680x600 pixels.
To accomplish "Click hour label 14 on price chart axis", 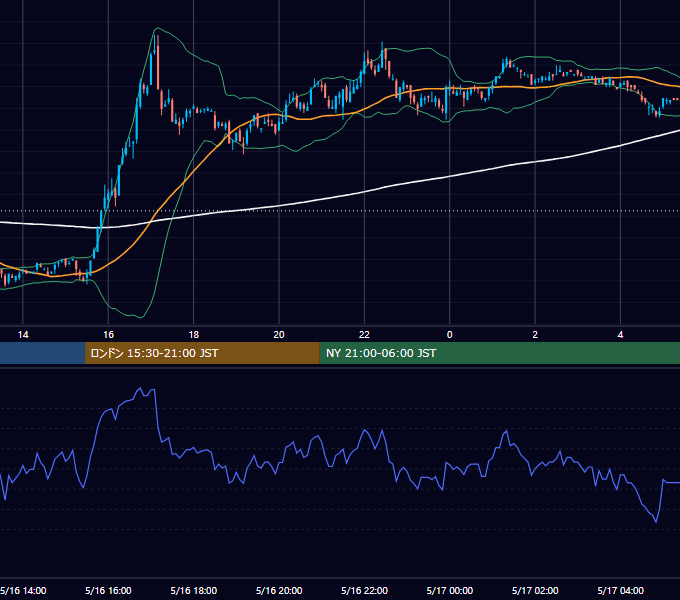I will (x=23, y=335).
